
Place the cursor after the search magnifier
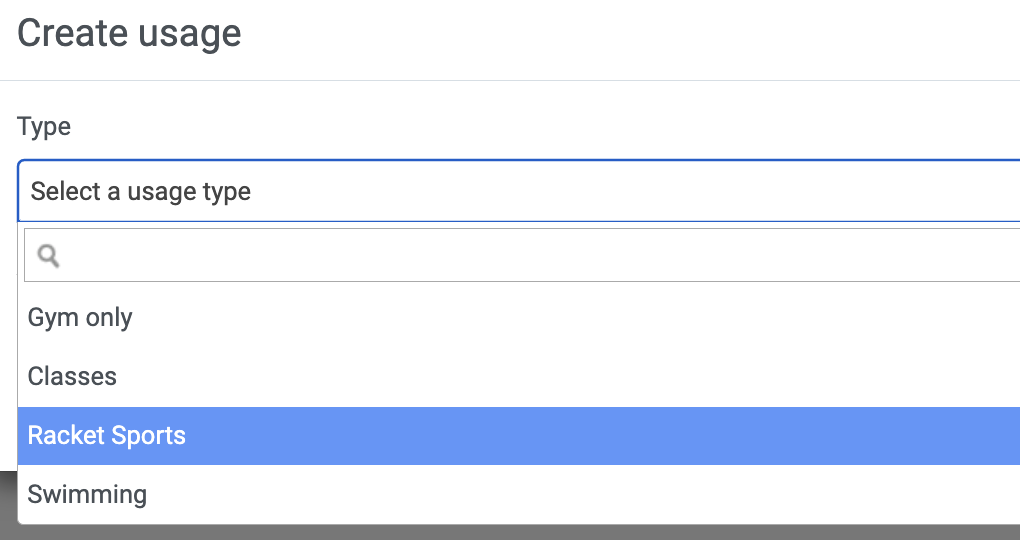click(x=540, y=255)
